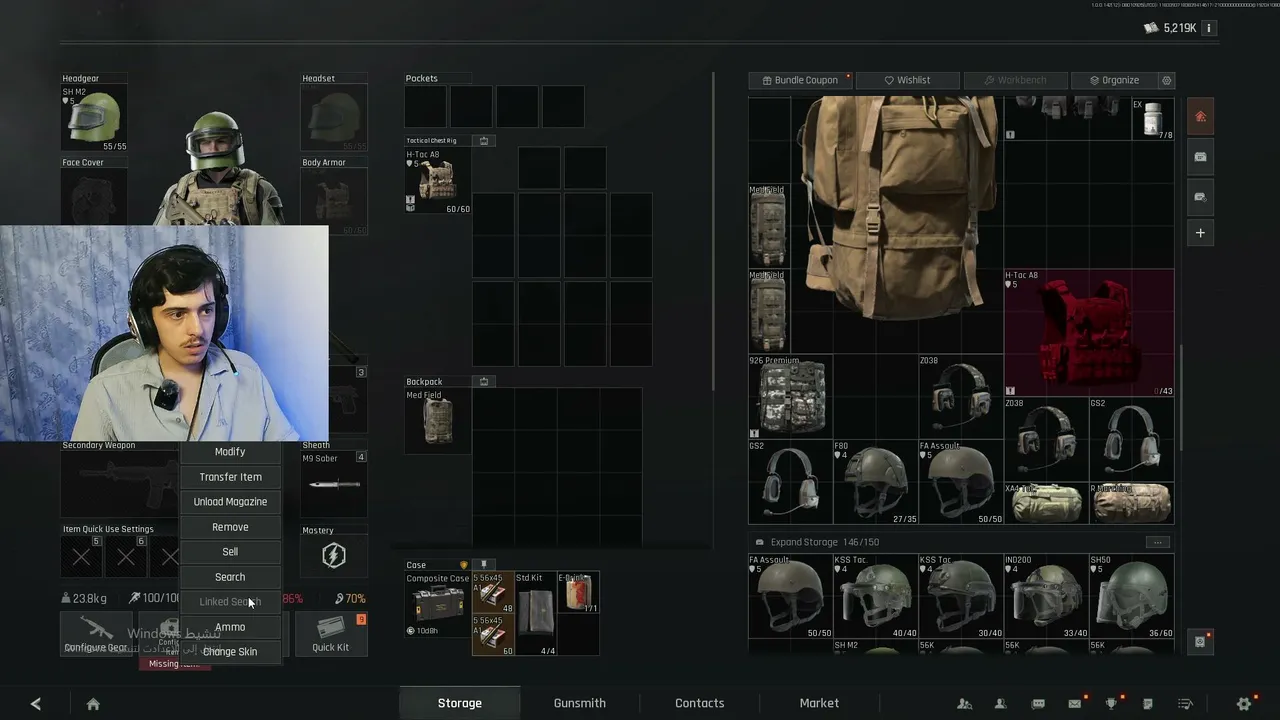Viewport: 1280px width, 720px height.
Task: Pick the Remove context menu entry
Action: 230,527
